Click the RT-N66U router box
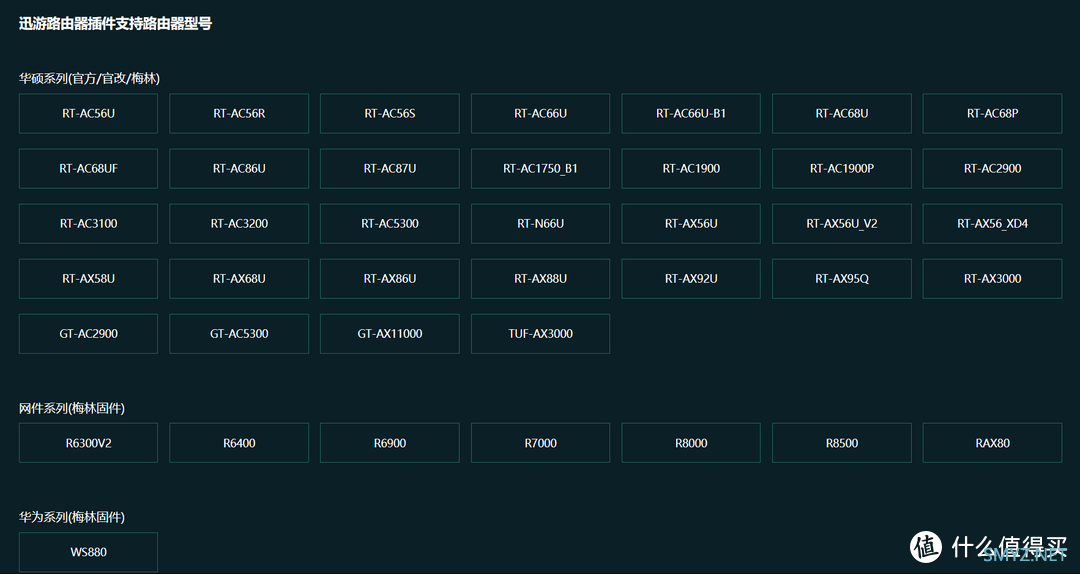Viewport: 1080px width, 574px height. point(541,224)
